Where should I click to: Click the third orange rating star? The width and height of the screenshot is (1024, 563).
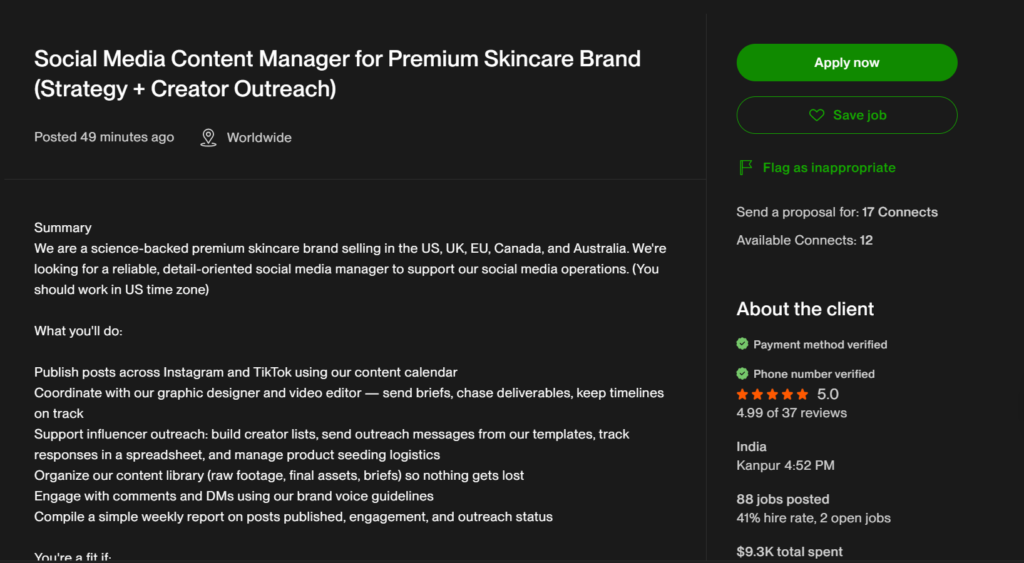[773, 394]
